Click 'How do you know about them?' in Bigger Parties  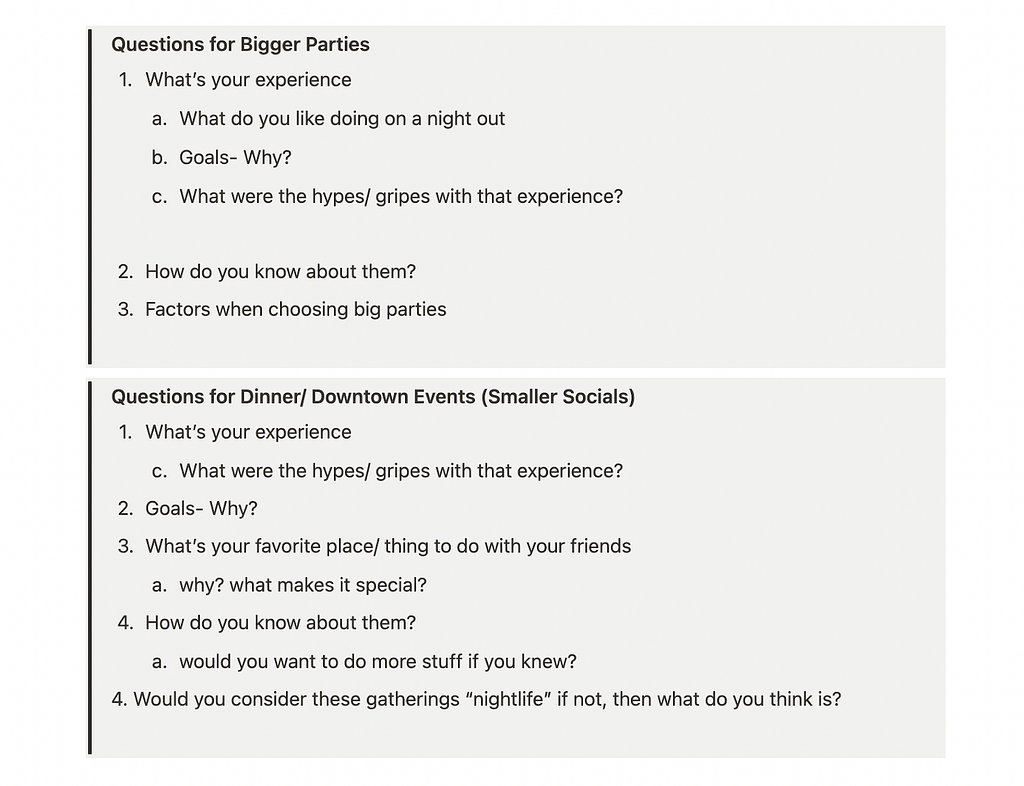280,272
